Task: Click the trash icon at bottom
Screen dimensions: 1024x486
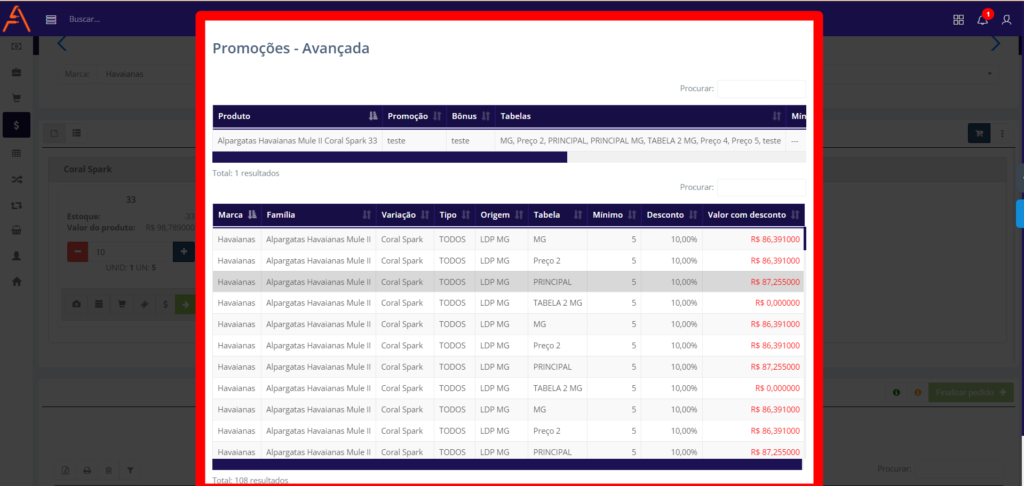Action: click(108, 470)
